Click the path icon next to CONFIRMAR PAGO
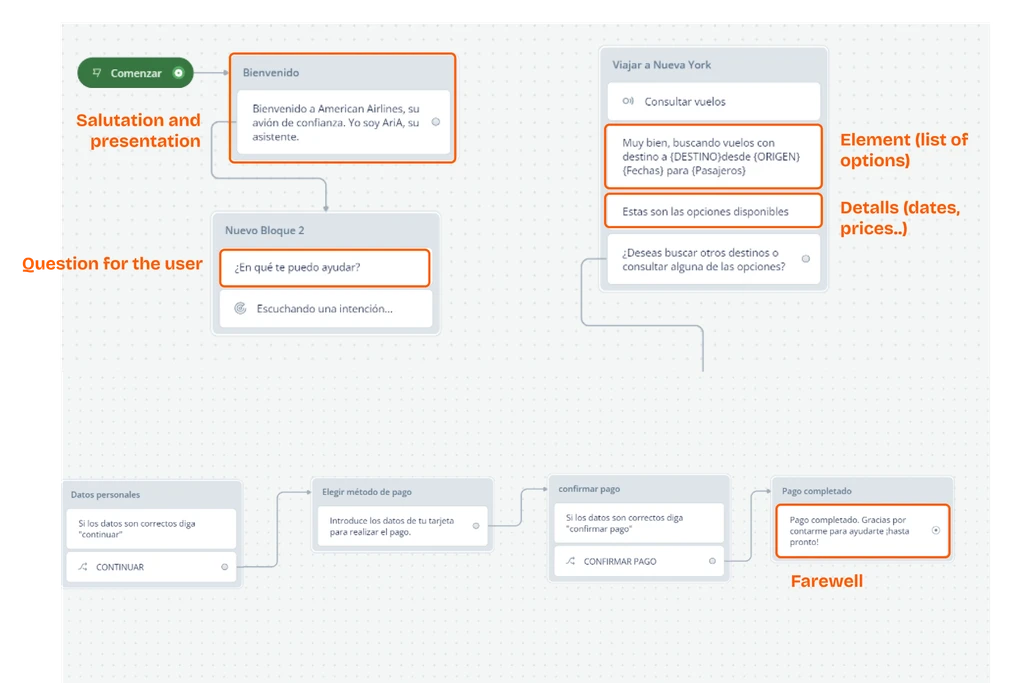Viewport: 1024px width, 683px height. 570,561
